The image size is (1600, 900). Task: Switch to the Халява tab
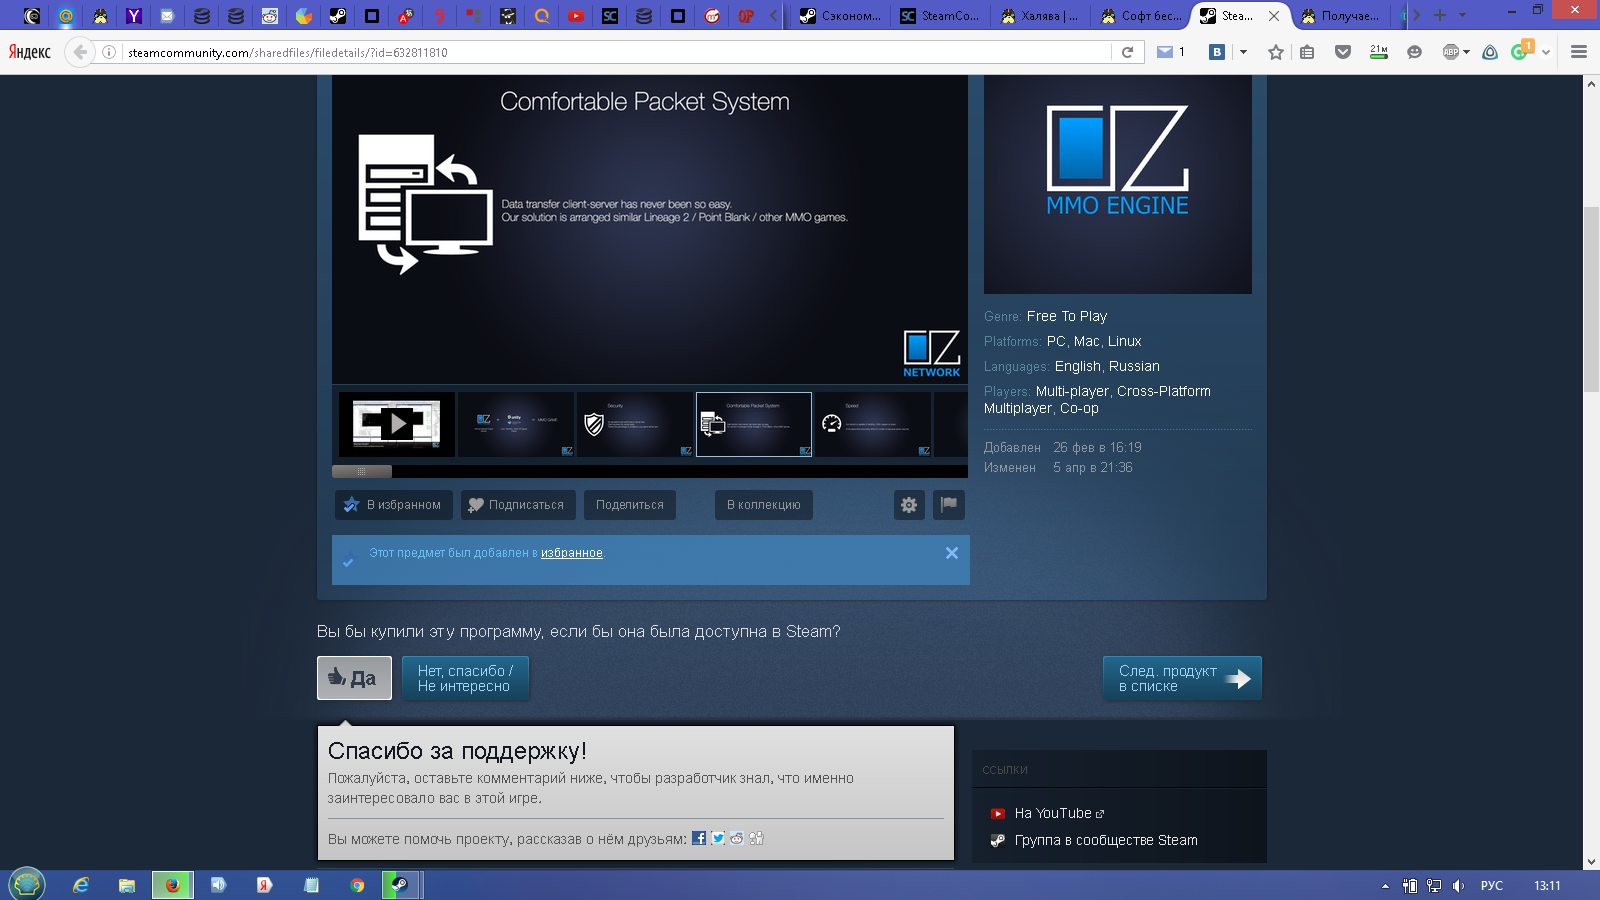(x=1040, y=16)
